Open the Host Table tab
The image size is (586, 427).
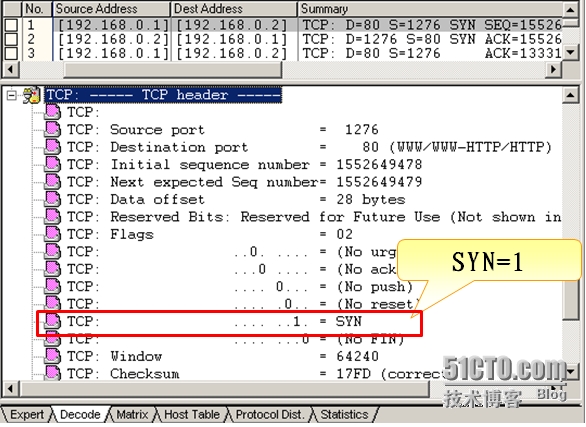[192, 415]
